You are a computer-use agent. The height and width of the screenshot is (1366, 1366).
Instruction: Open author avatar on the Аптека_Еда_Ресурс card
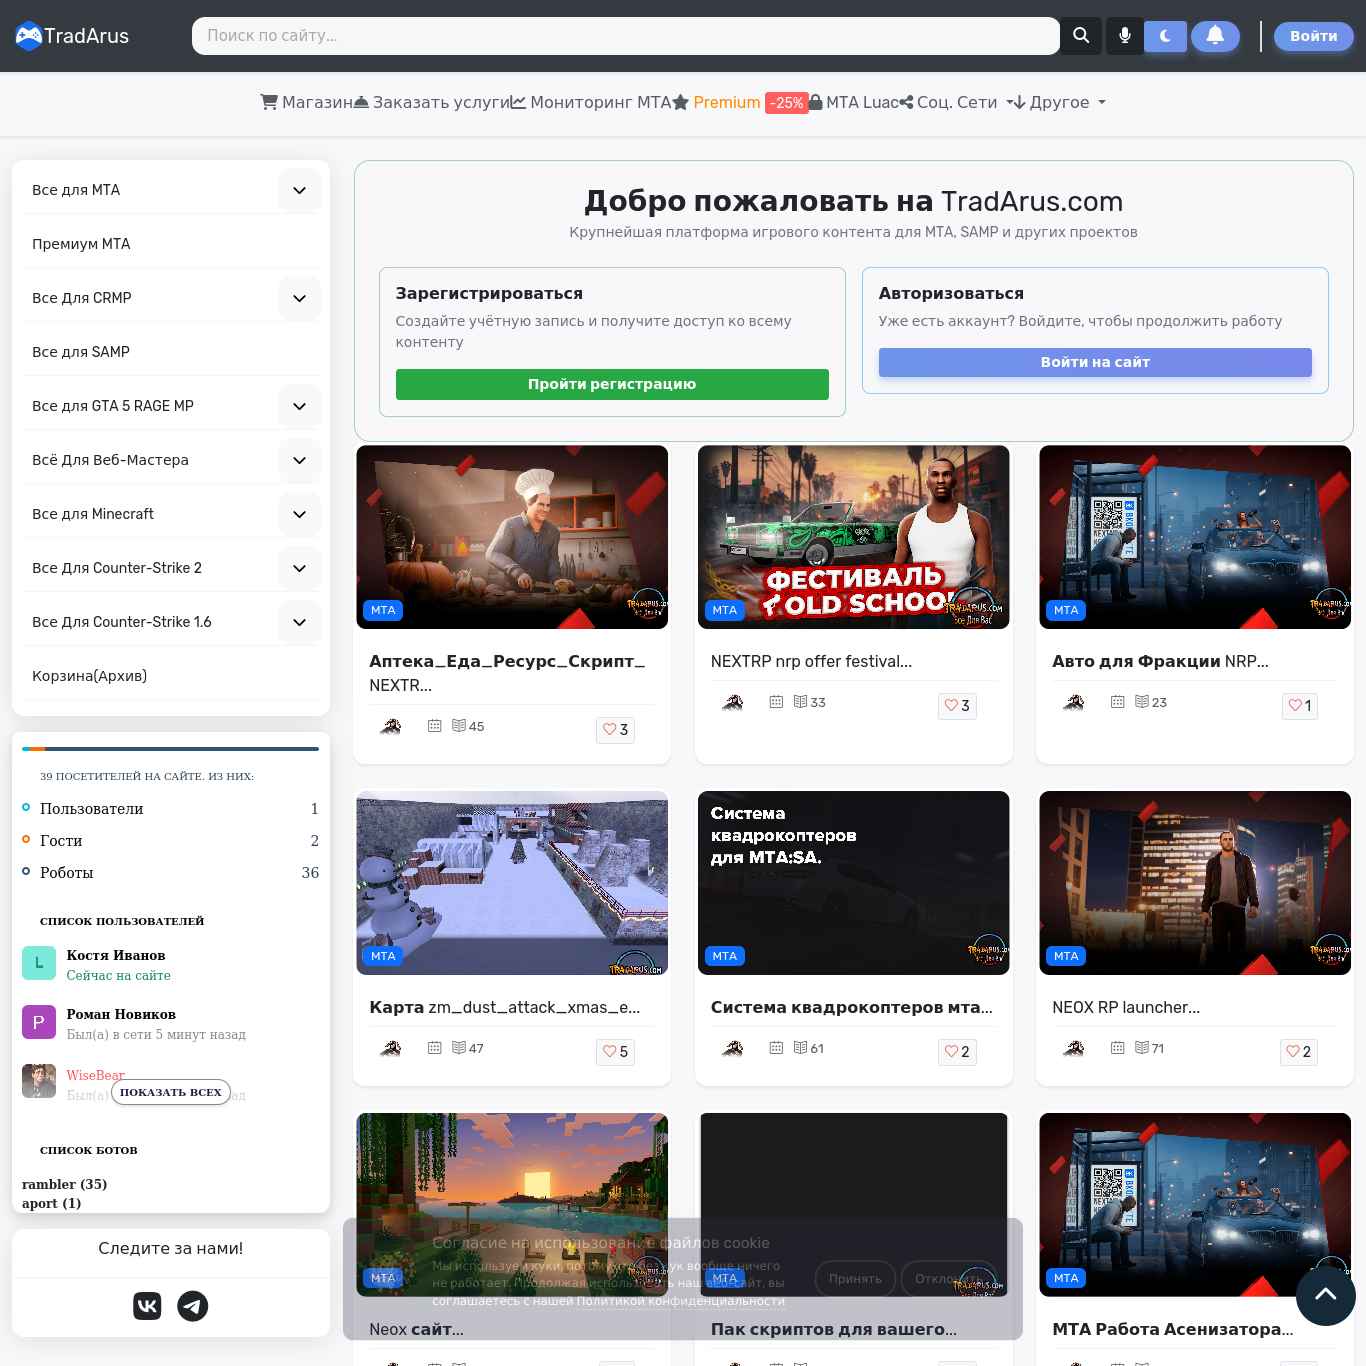click(x=391, y=726)
